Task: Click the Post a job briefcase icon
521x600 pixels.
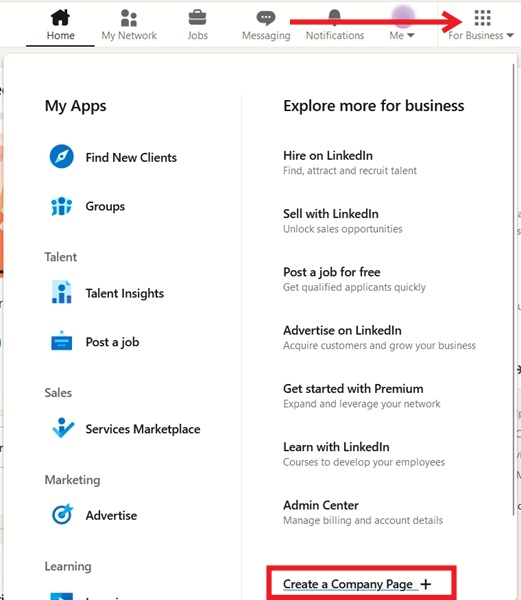Action: (x=62, y=341)
